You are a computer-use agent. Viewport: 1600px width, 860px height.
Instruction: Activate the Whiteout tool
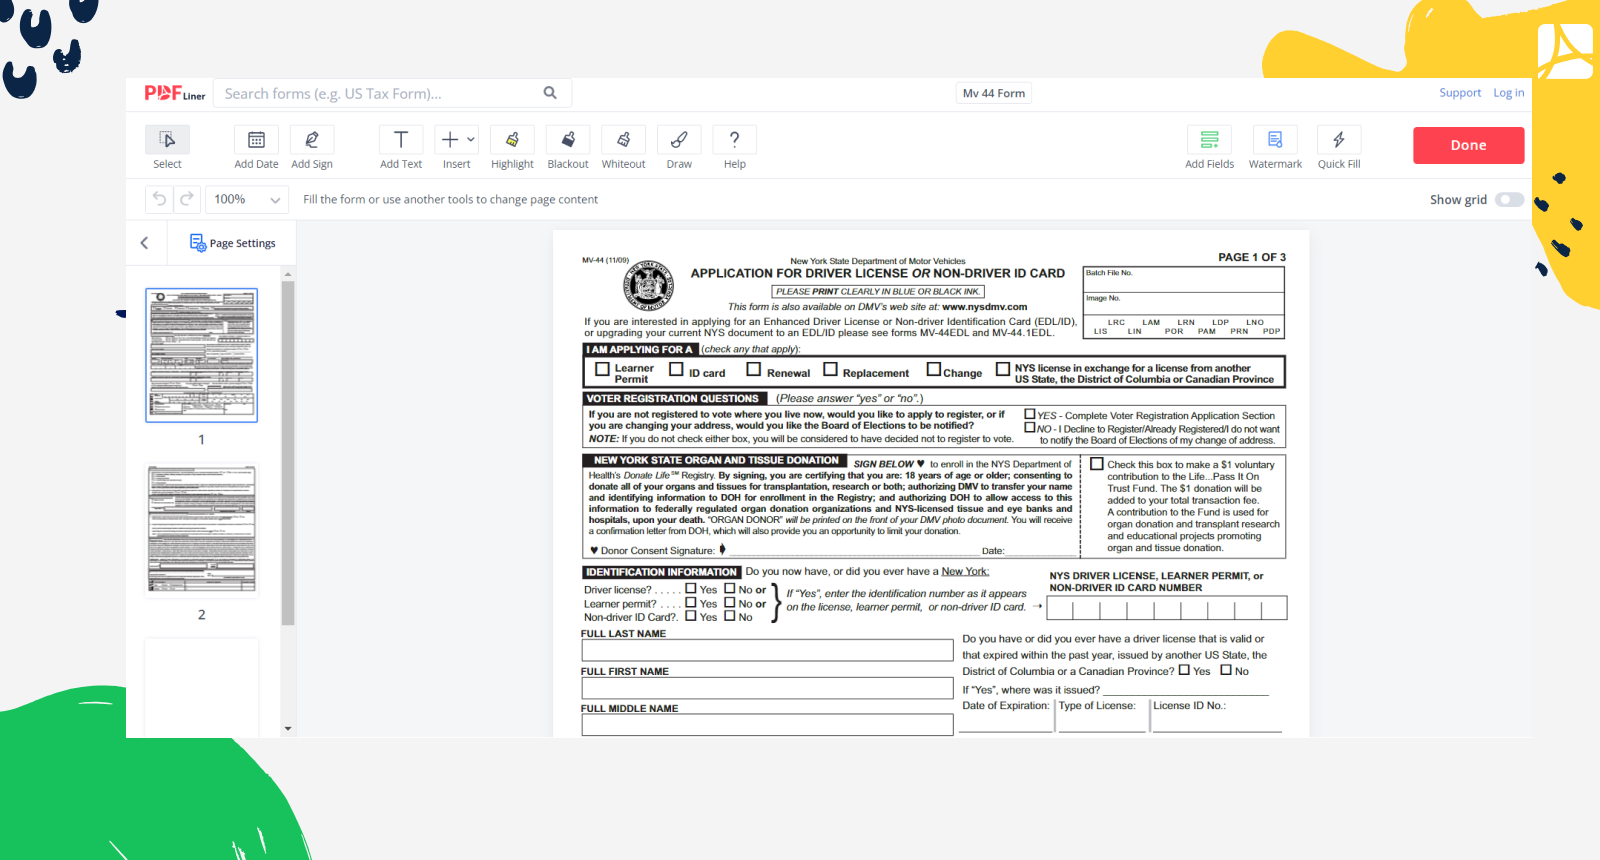[623, 141]
